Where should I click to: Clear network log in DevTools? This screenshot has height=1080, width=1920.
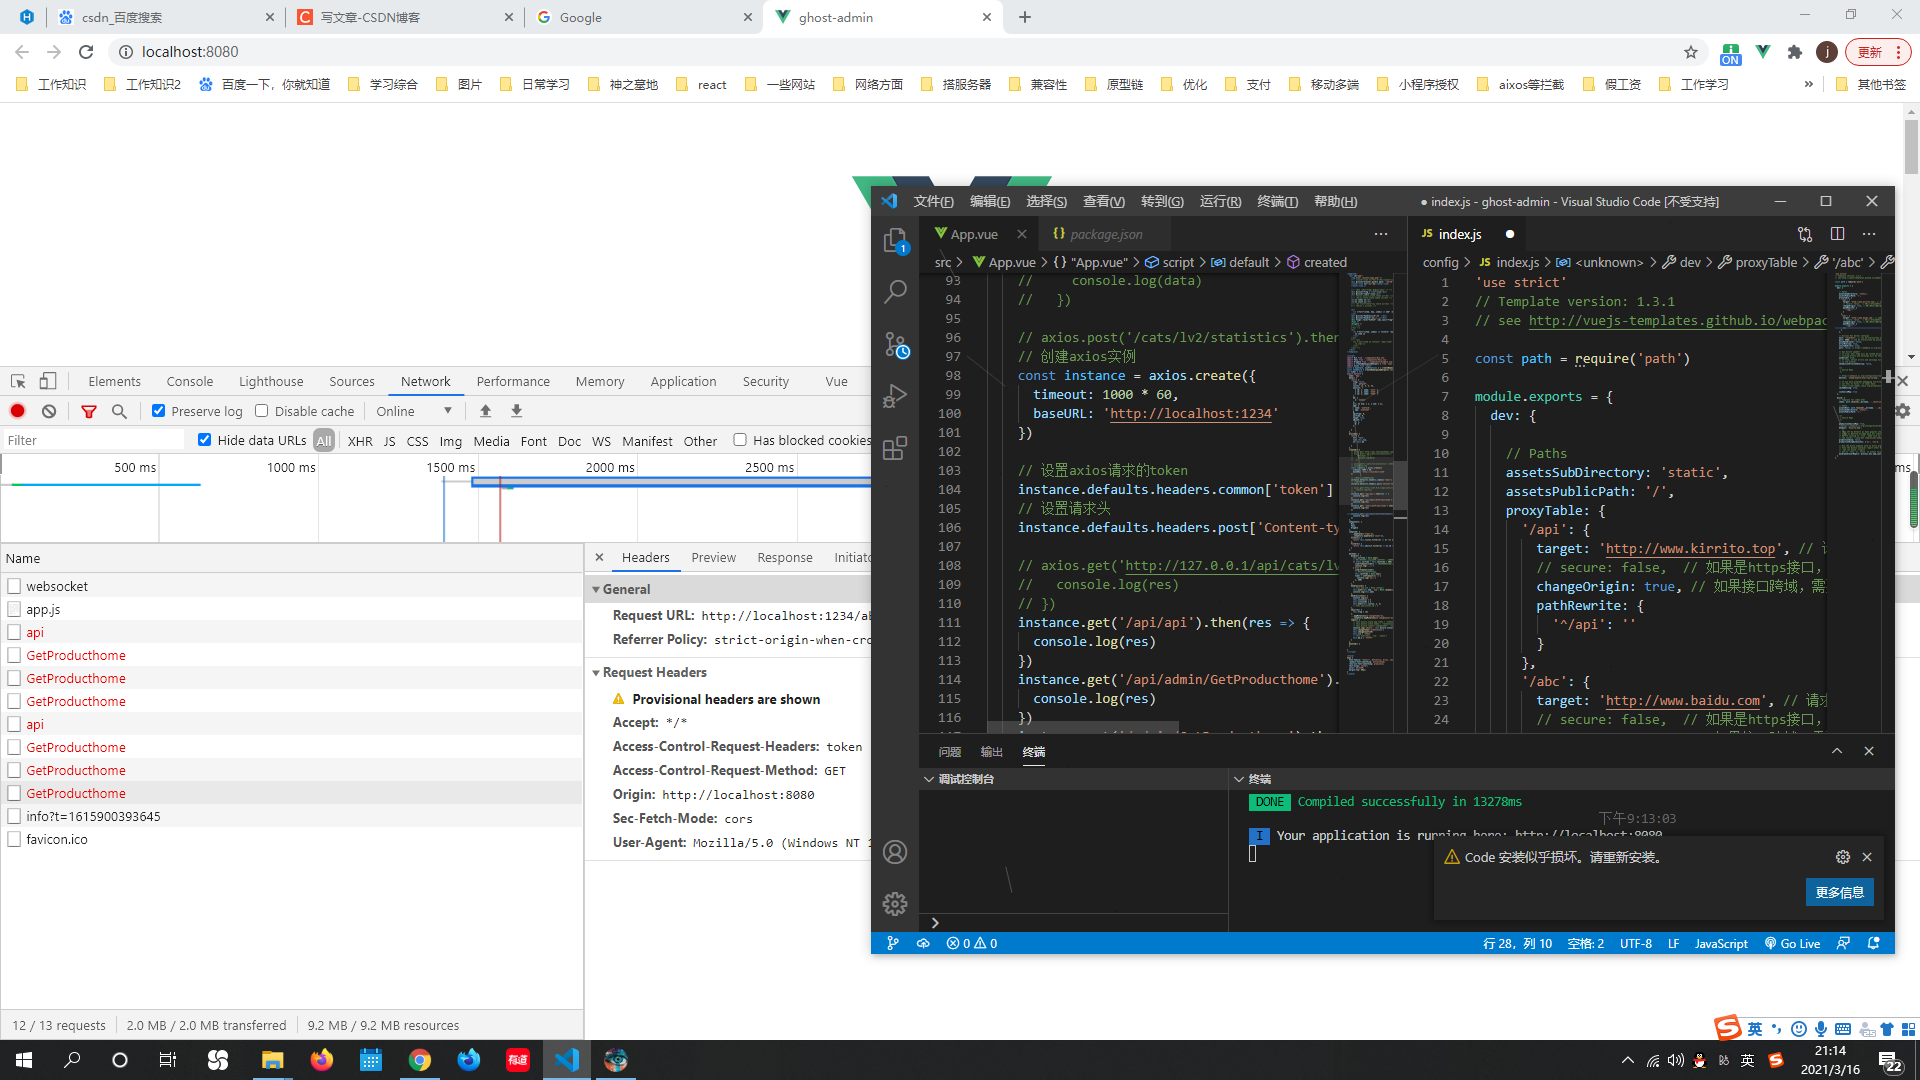click(x=49, y=411)
